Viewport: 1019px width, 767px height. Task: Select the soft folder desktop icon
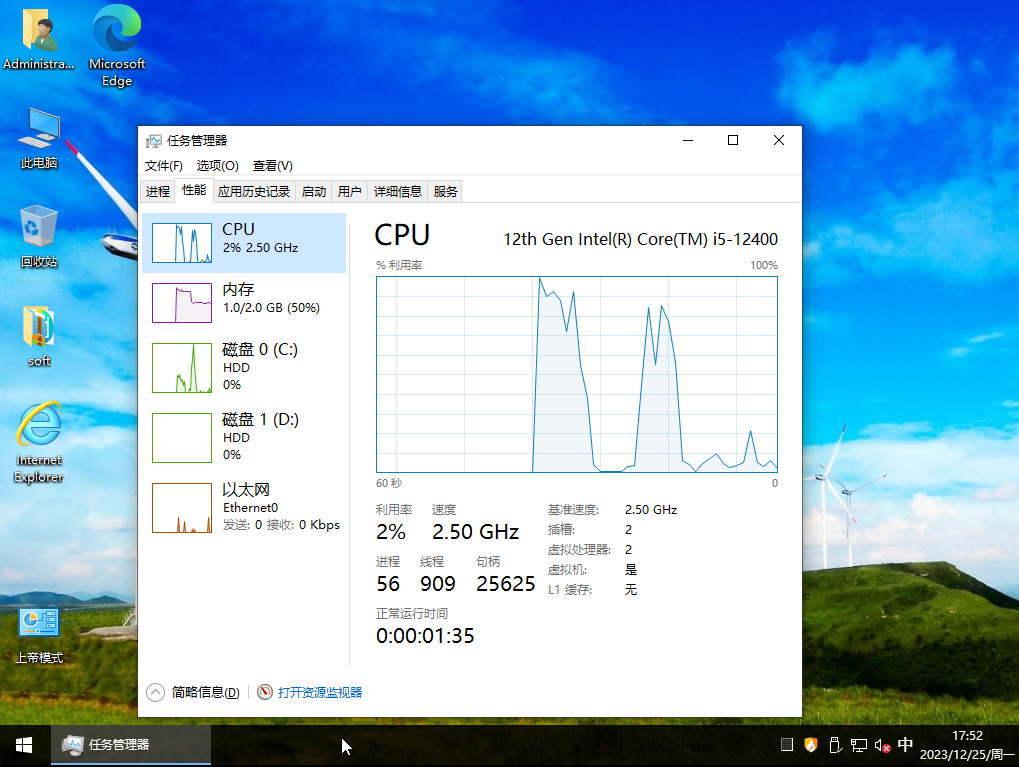coord(39,336)
